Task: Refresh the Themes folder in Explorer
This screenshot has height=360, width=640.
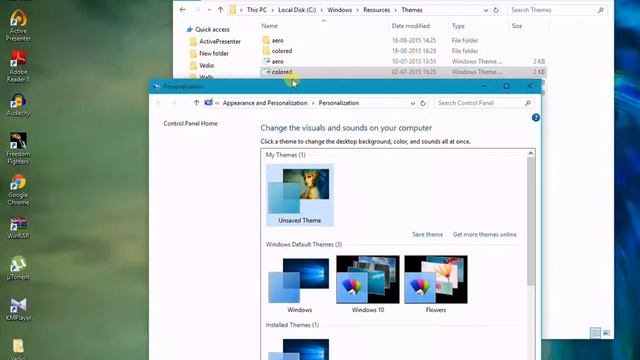Action: [x=496, y=10]
